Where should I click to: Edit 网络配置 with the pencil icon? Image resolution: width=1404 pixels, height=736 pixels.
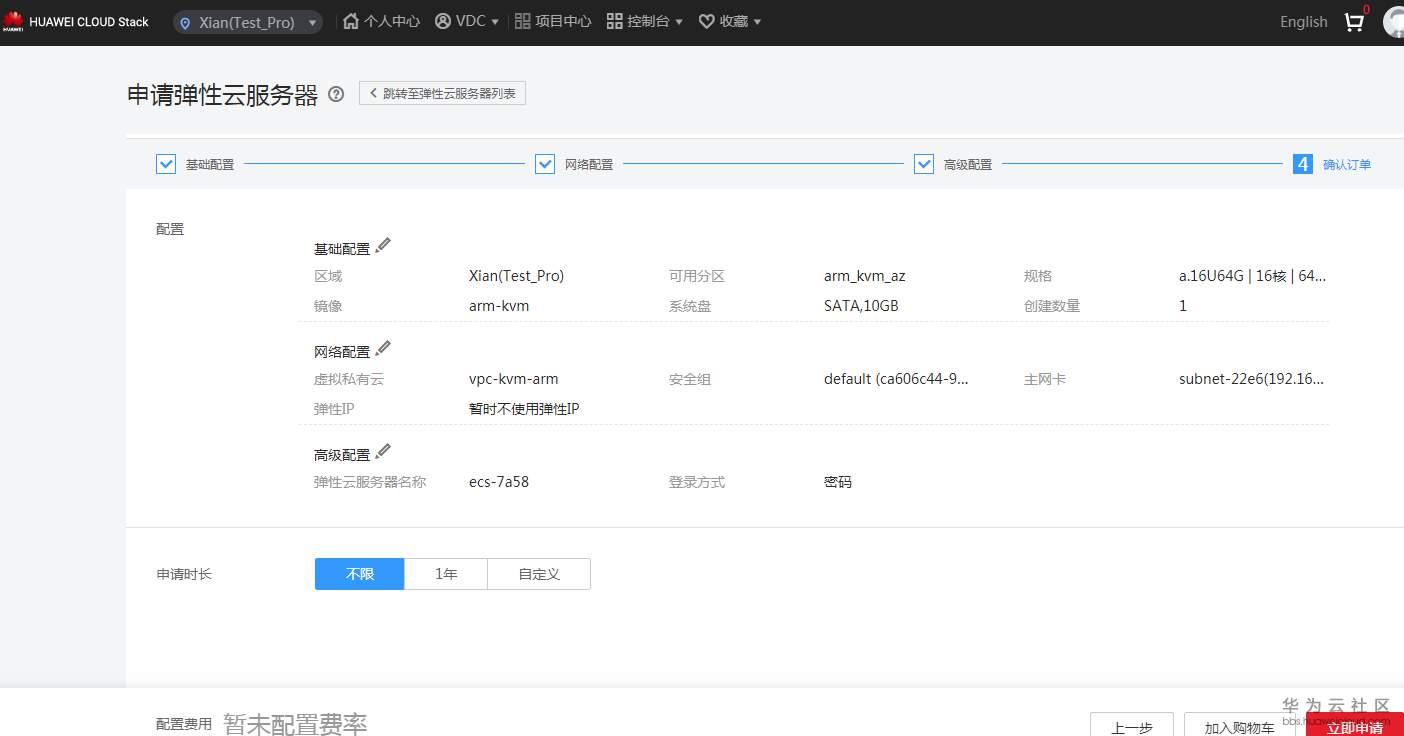coord(383,349)
